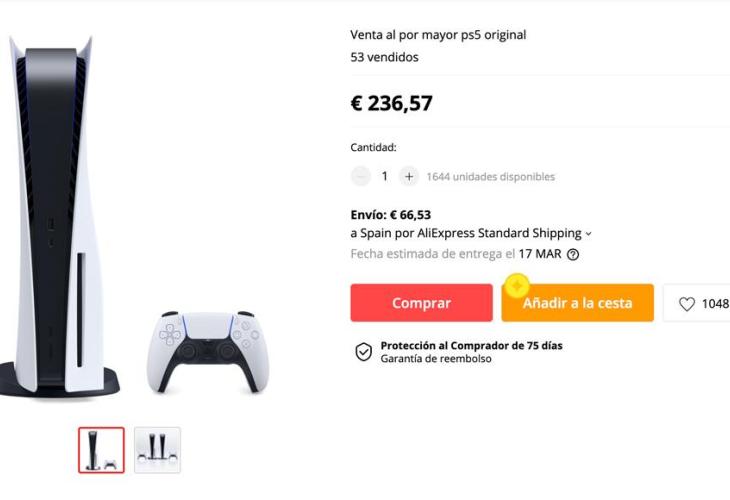Image resolution: width=730 pixels, height=500 pixels.
Task: Click the buyer protection shield icon
Action: pyautogui.click(x=364, y=352)
